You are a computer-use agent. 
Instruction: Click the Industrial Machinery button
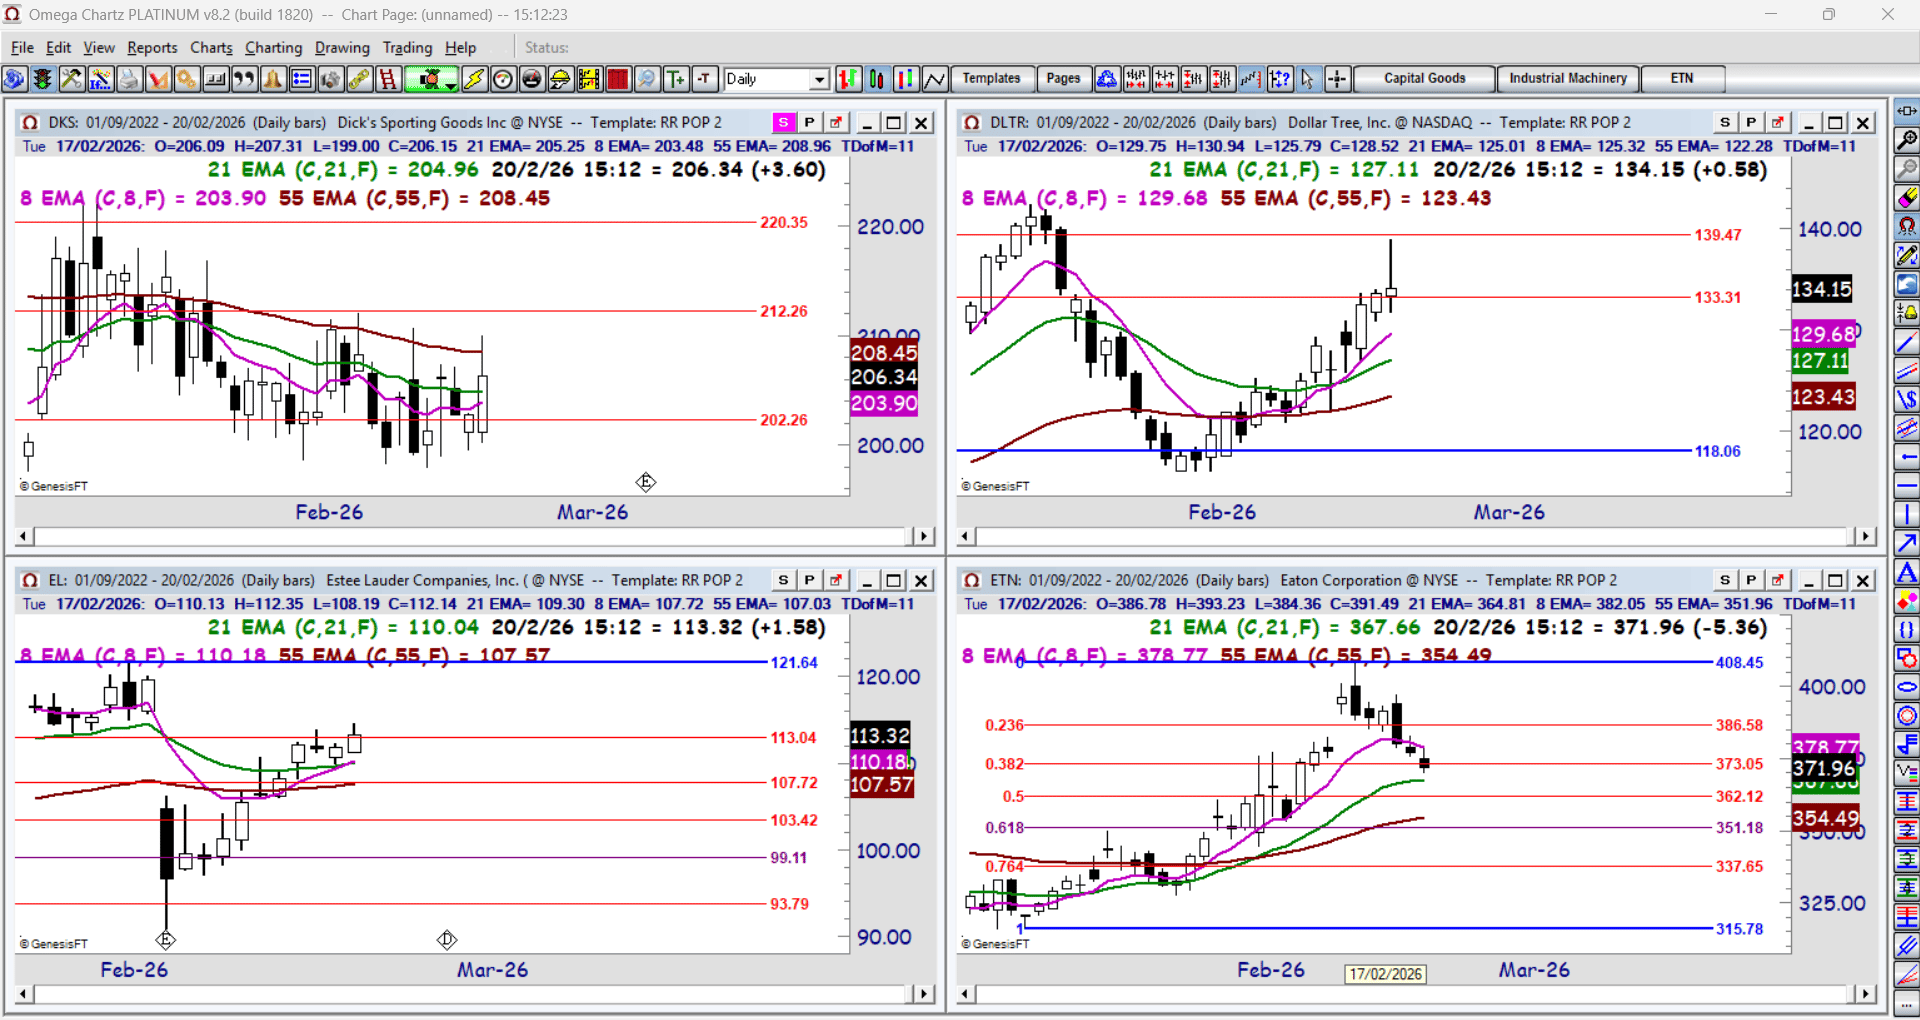[x=1568, y=78]
